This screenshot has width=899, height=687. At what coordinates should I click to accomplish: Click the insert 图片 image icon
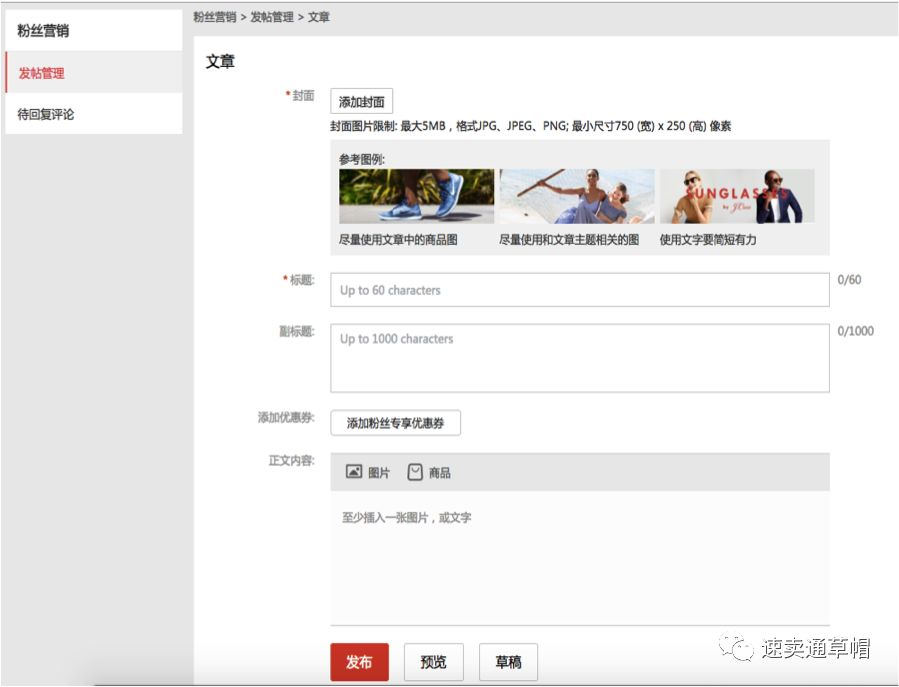click(x=354, y=471)
